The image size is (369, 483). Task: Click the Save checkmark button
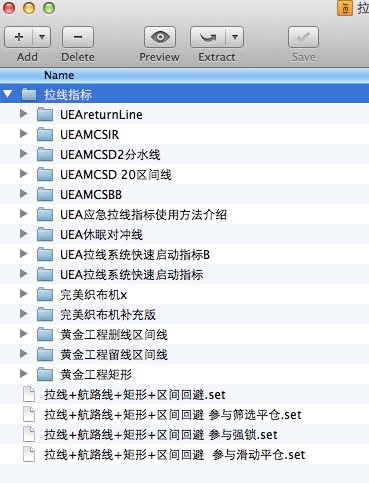click(303, 37)
